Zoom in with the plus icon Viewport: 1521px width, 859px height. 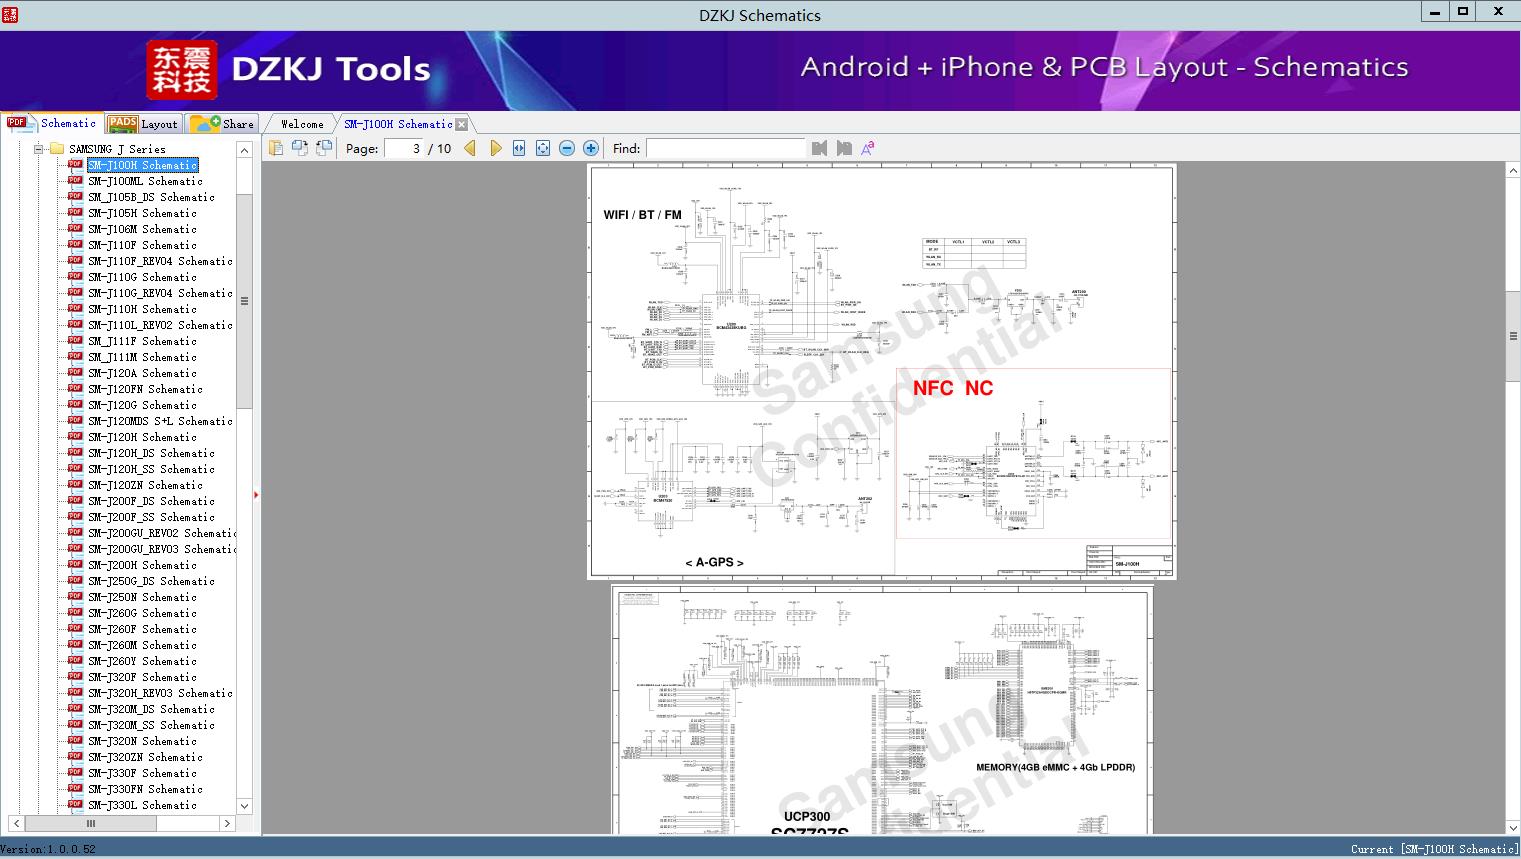(x=591, y=148)
